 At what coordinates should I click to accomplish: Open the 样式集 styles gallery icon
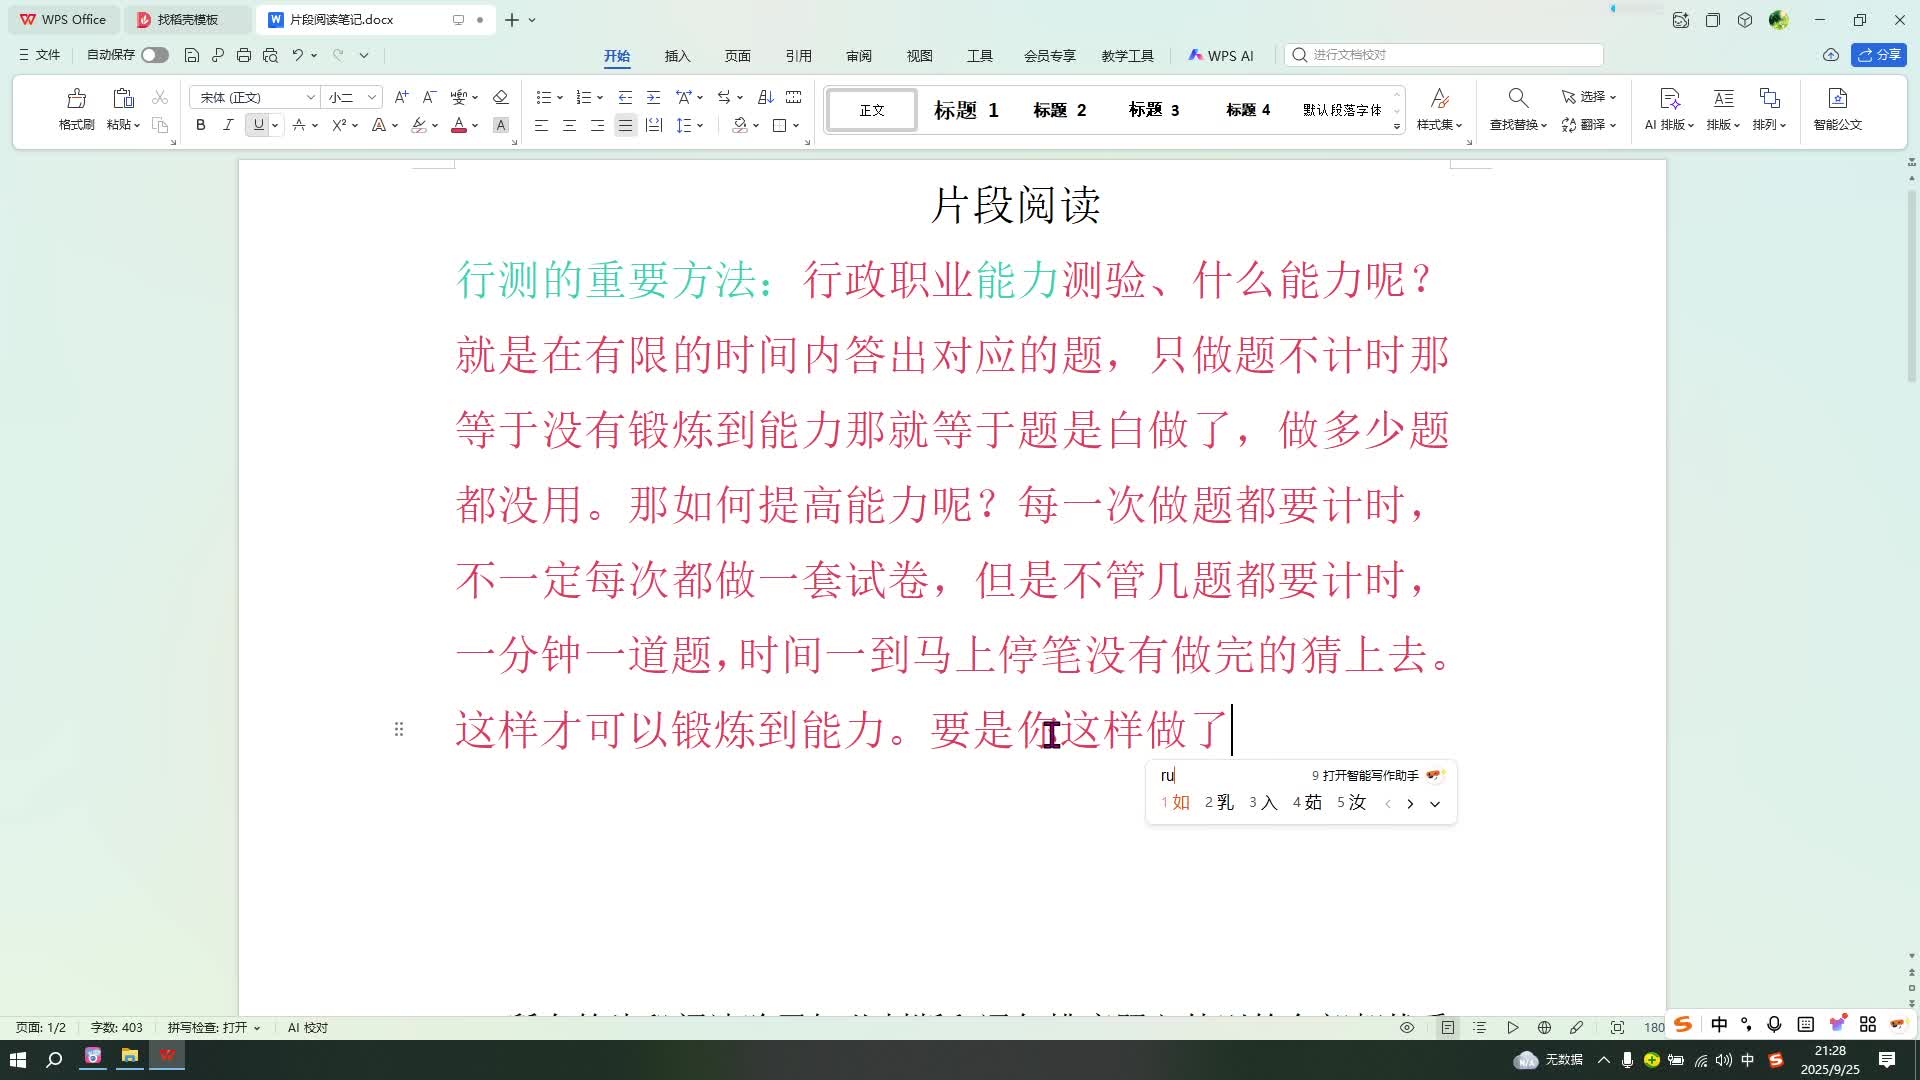(1439, 108)
